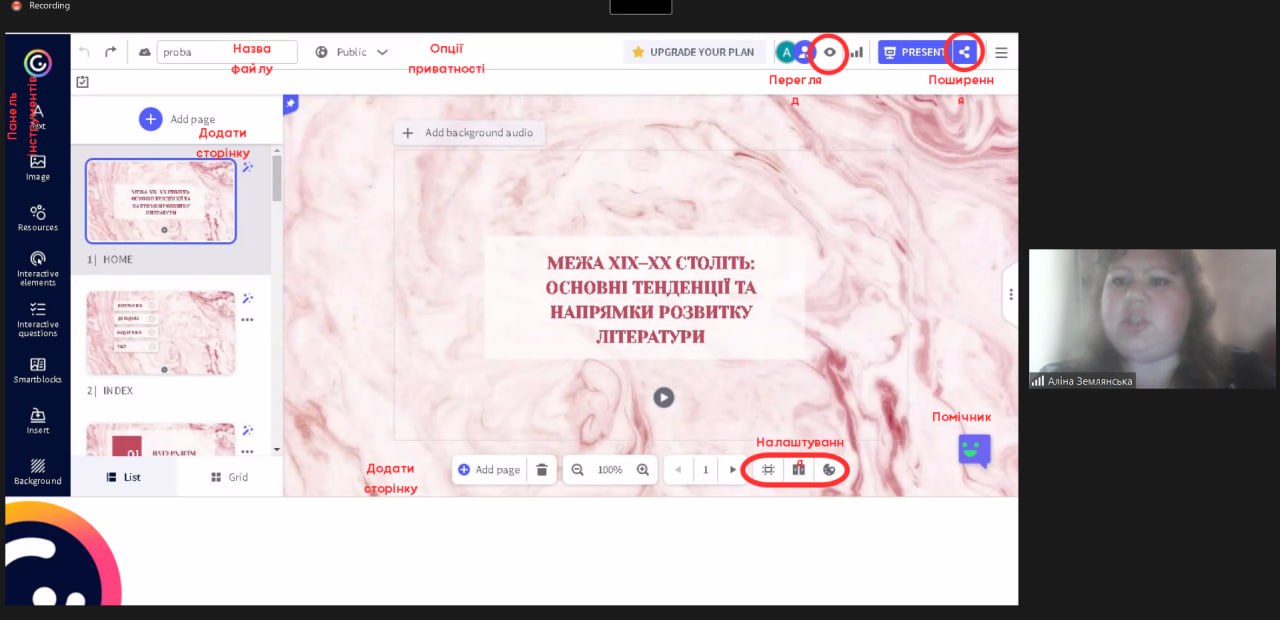Image resolution: width=1280 pixels, height=620 pixels.
Task: Toggle the grid guides icon
Action: 768,469
